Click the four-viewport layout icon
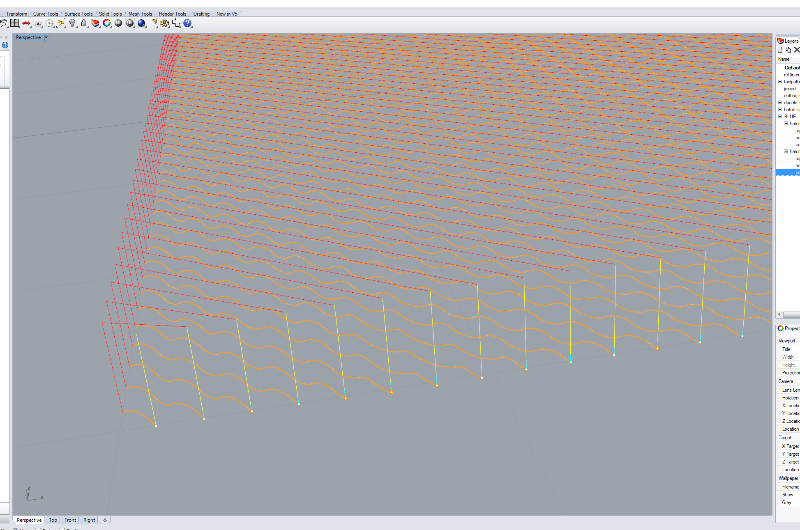Screen dimensions: 800x530 15,23
